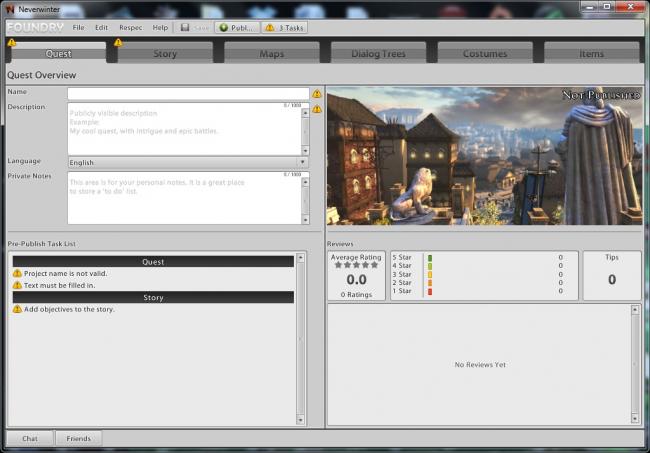
Task: Click into the Private Notes text area
Action: pyautogui.click(x=184, y=198)
